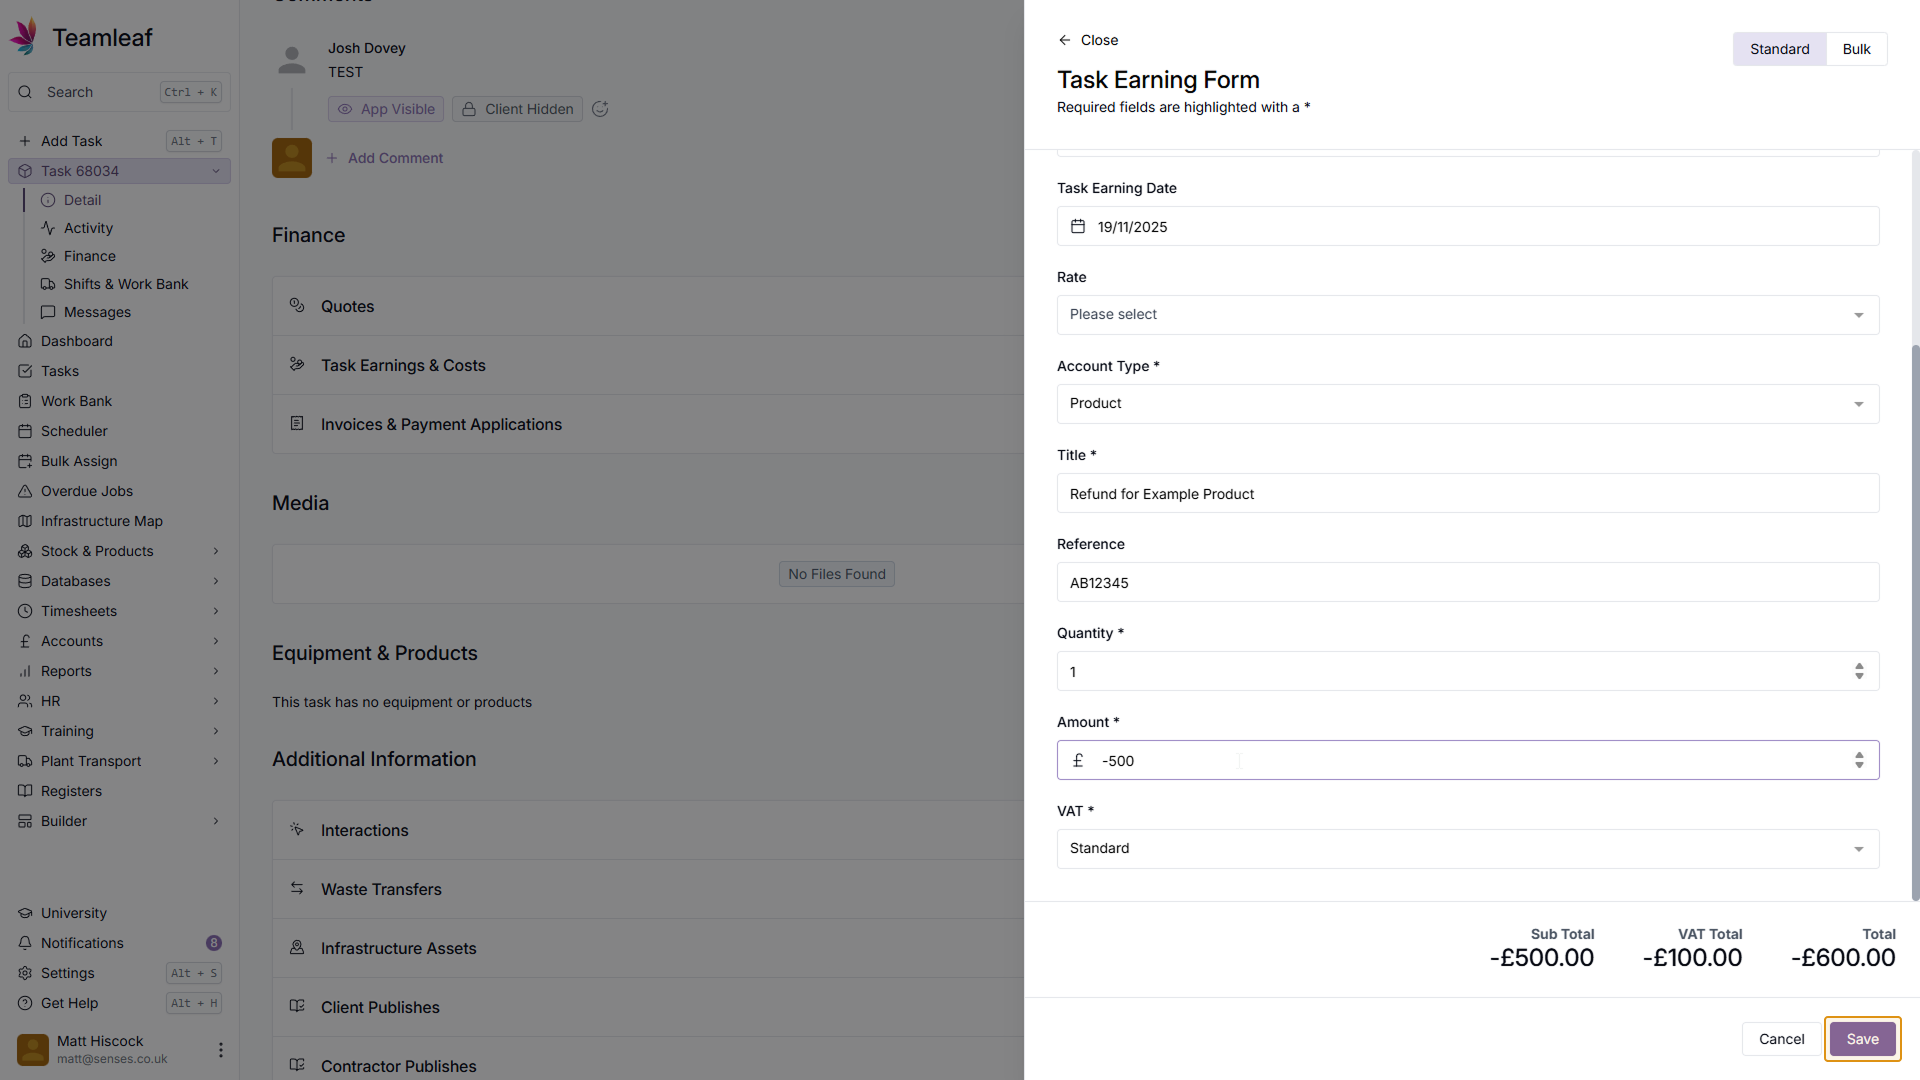1920x1080 pixels.
Task: Click the back arrow next to Close
Action: pos(1064,40)
